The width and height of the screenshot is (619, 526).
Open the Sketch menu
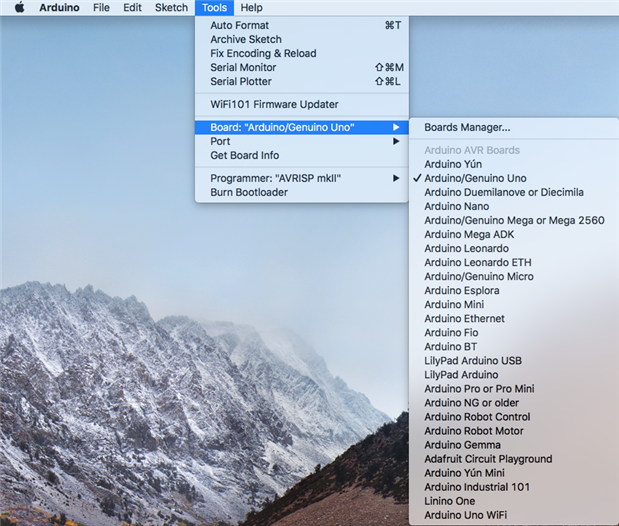tap(171, 8)
